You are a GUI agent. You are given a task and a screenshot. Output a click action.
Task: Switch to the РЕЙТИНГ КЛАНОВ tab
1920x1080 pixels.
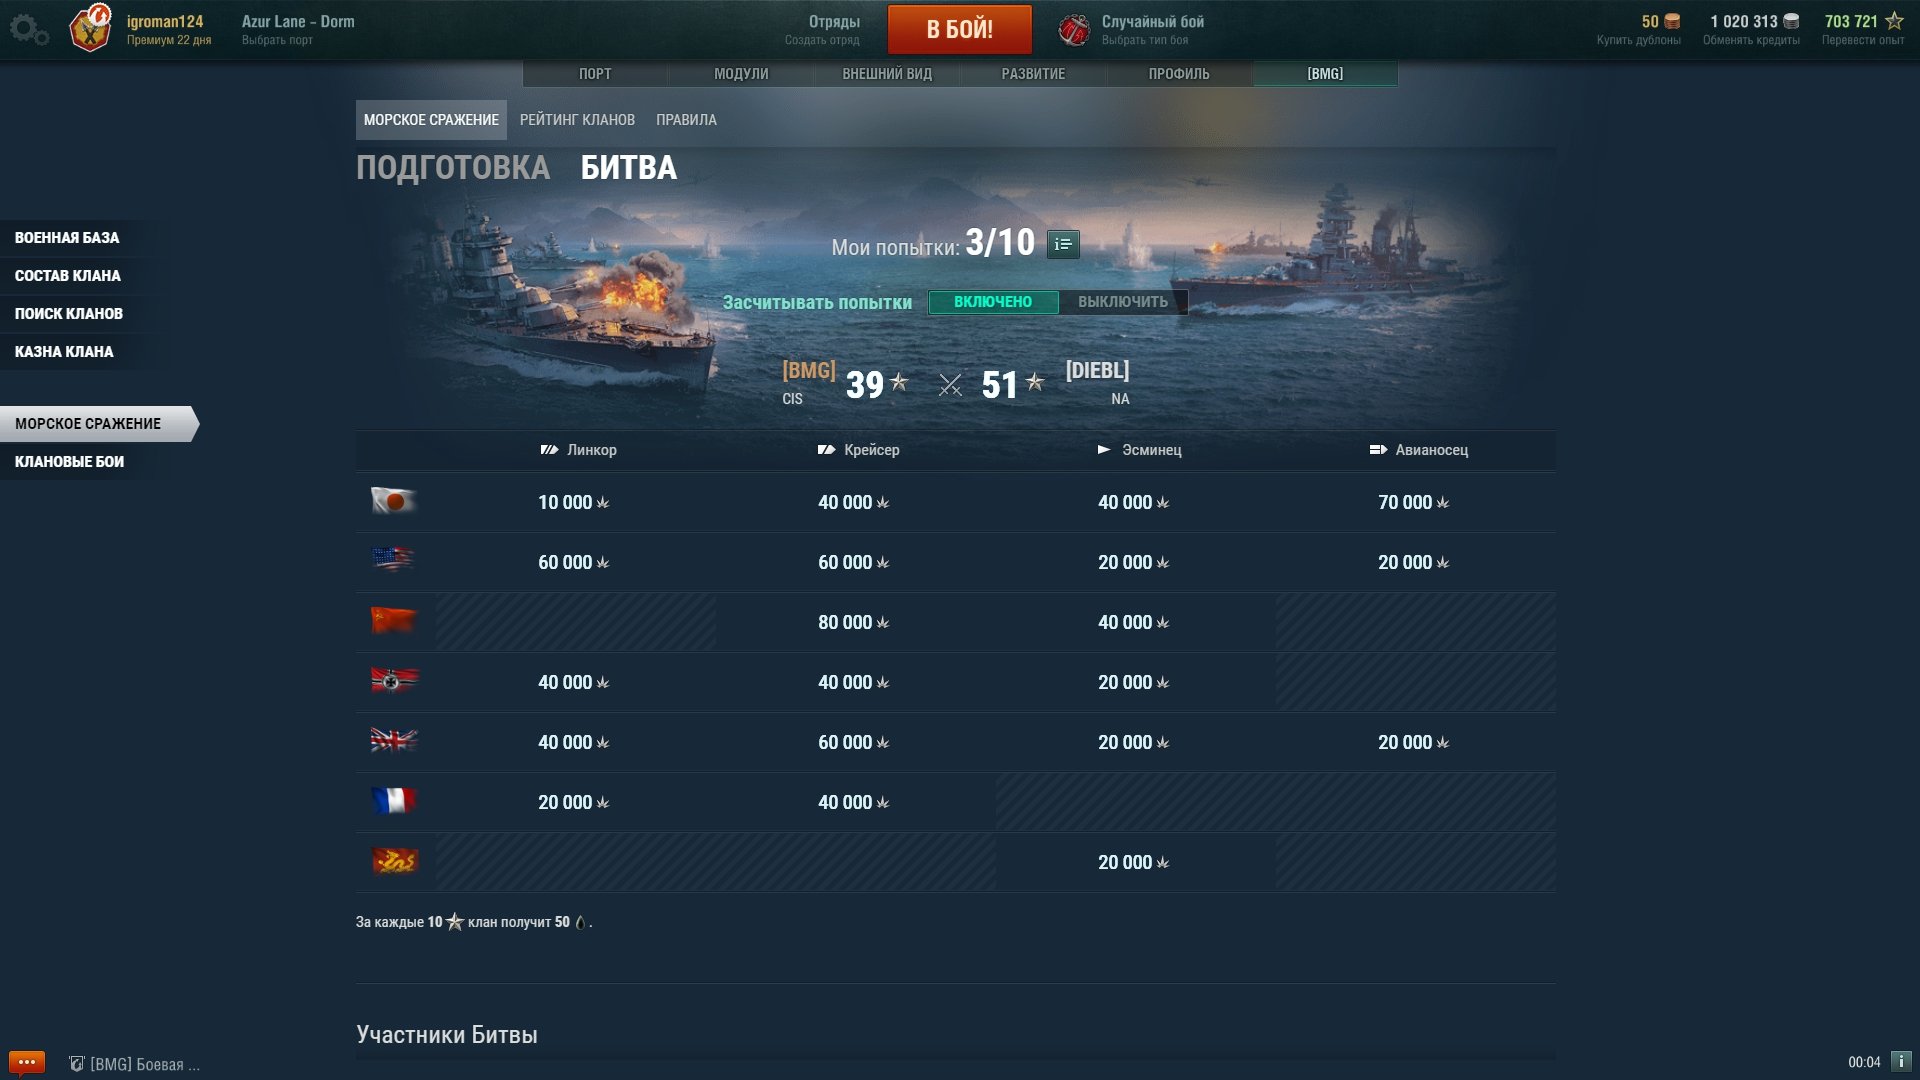pyautogui.click(x=577, y=120)
